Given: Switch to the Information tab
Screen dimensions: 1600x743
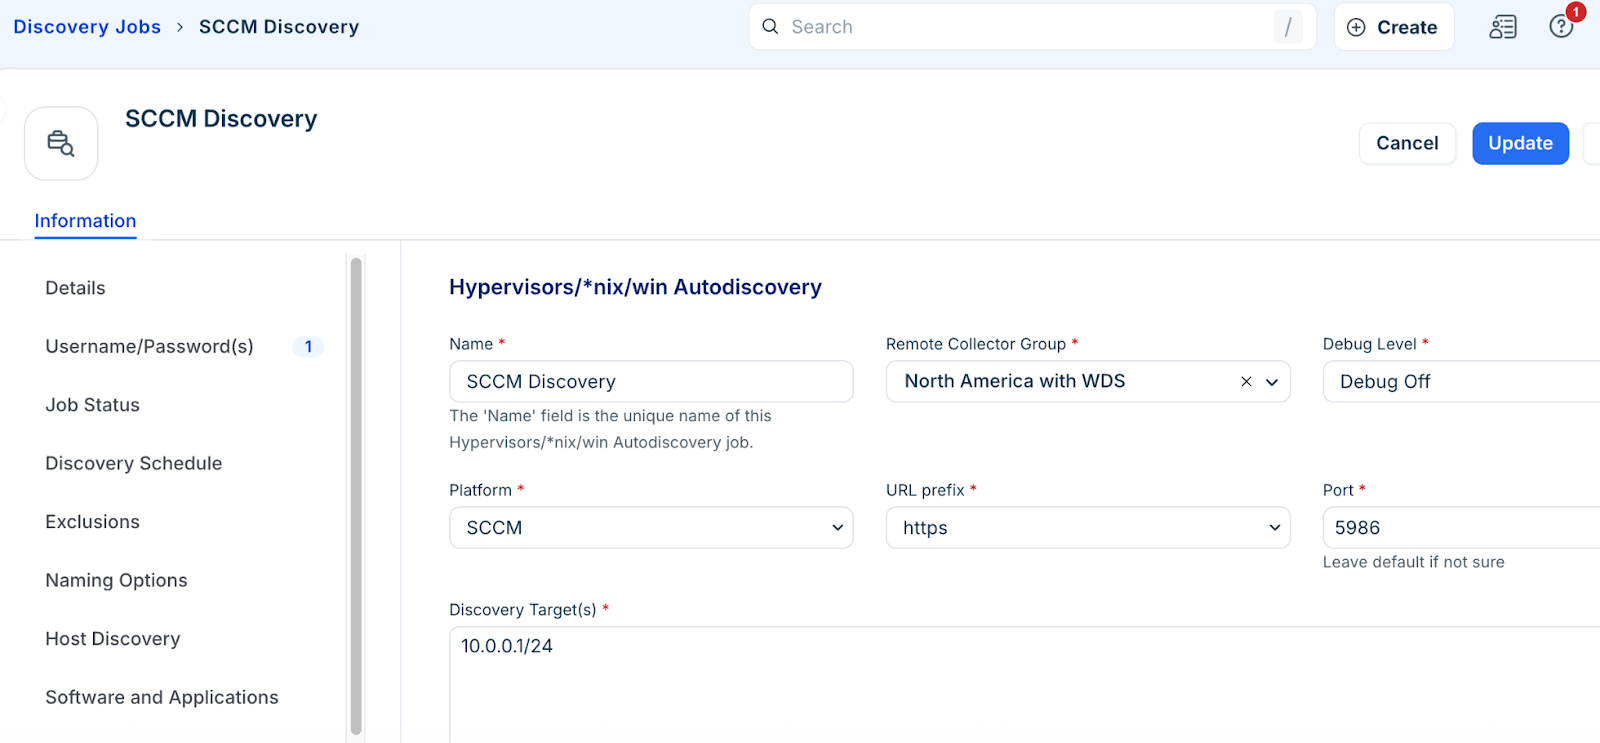Looking at the screenshot, I should pos(85,221).
